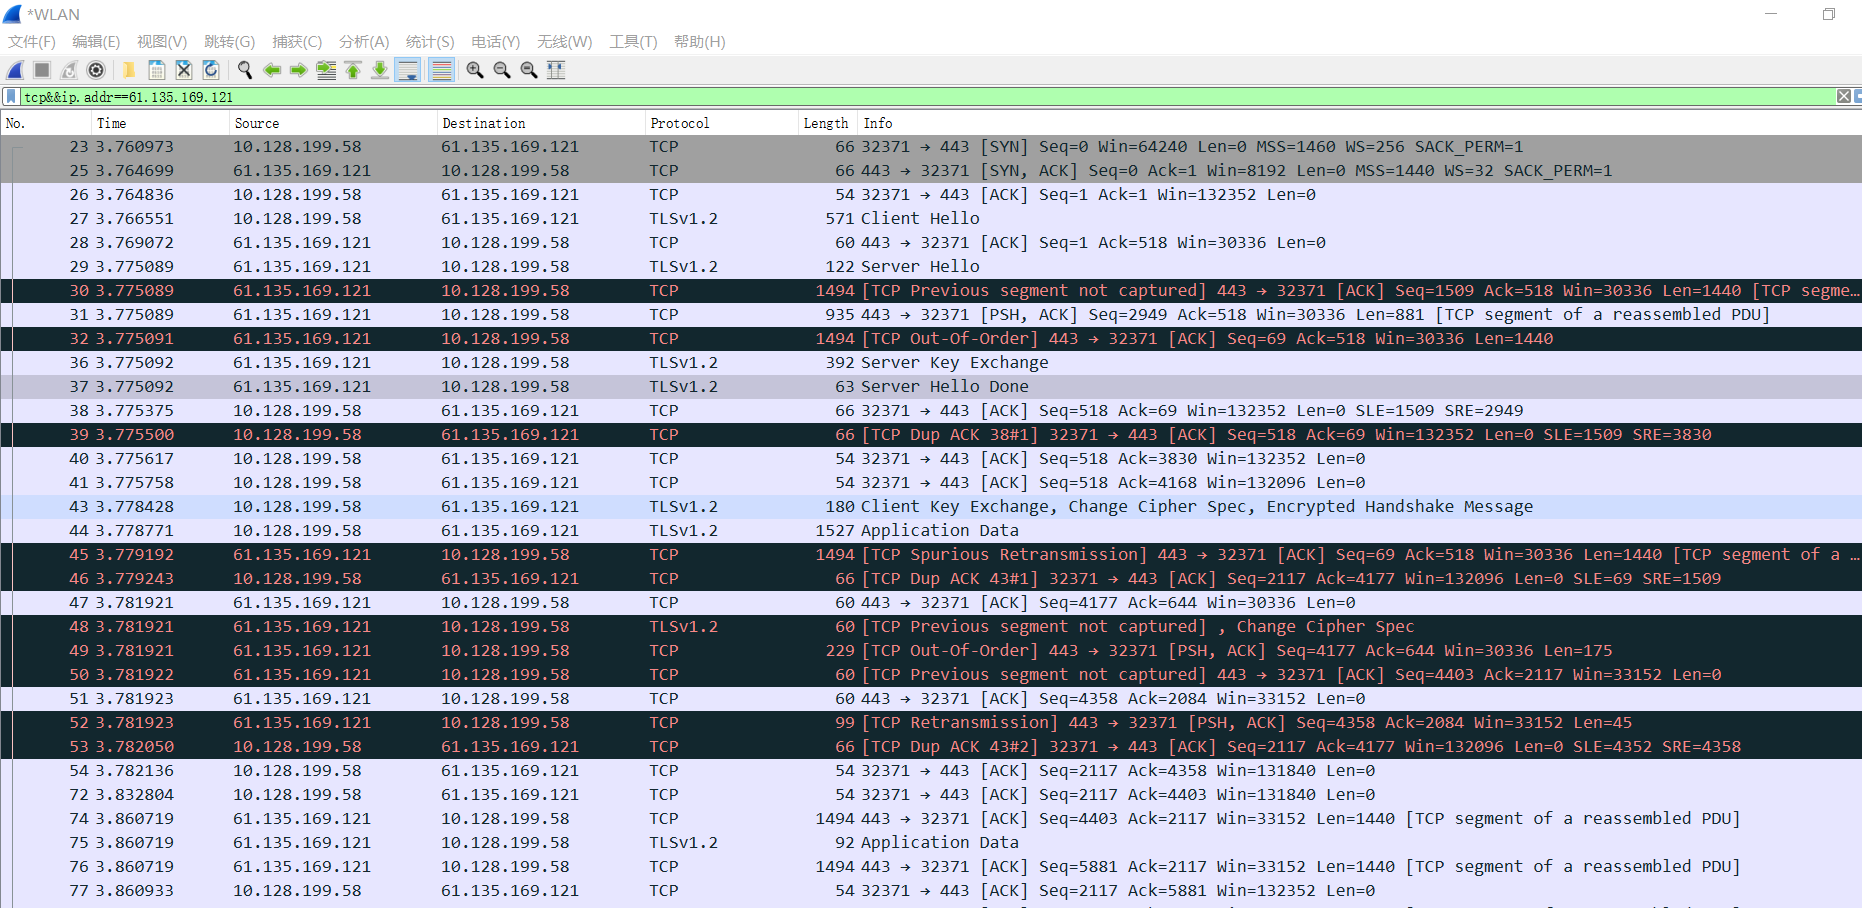
Task: Collapse the expander beside packet 23
Action: [x=13, y=146]
